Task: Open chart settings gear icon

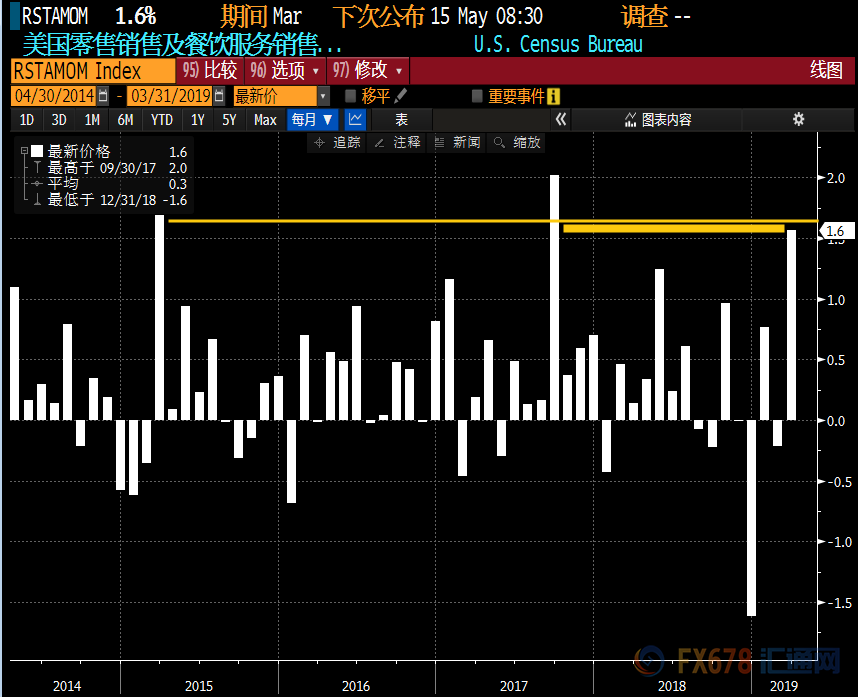Action: pos(798,119)
